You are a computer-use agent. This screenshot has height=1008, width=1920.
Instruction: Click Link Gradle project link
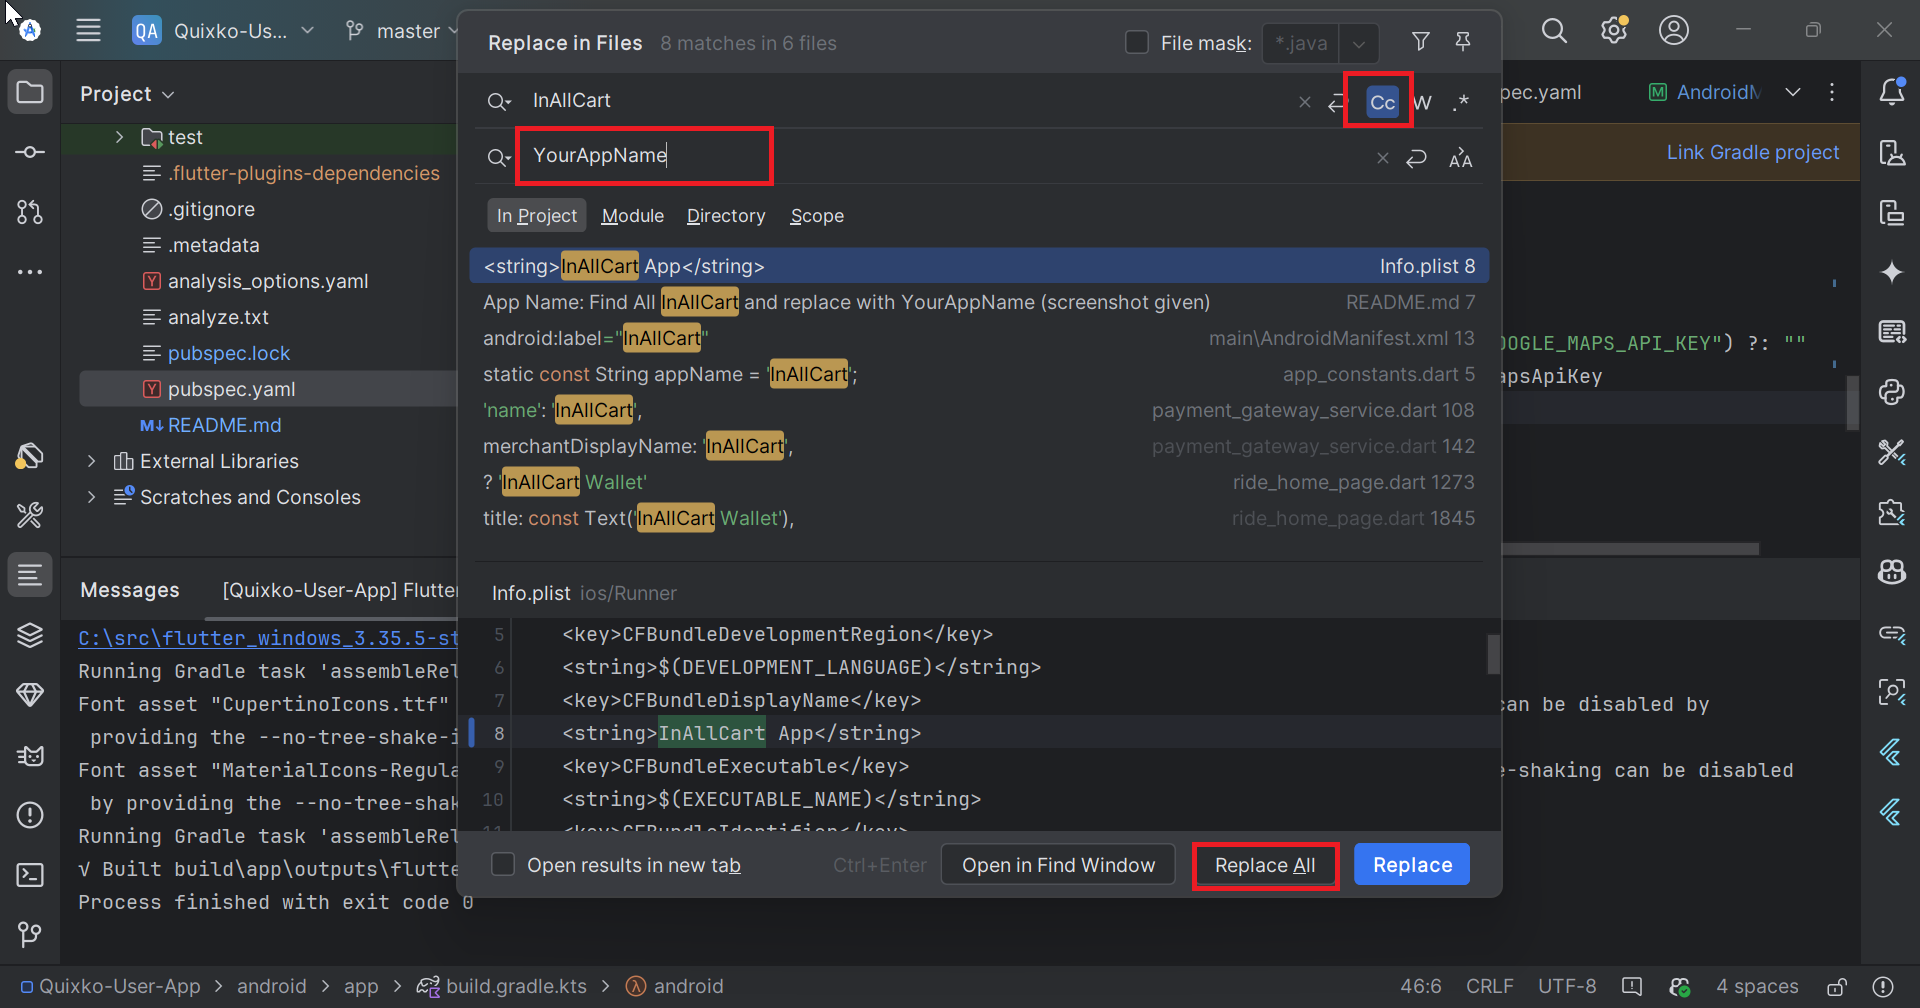[x=1752, y=152]
